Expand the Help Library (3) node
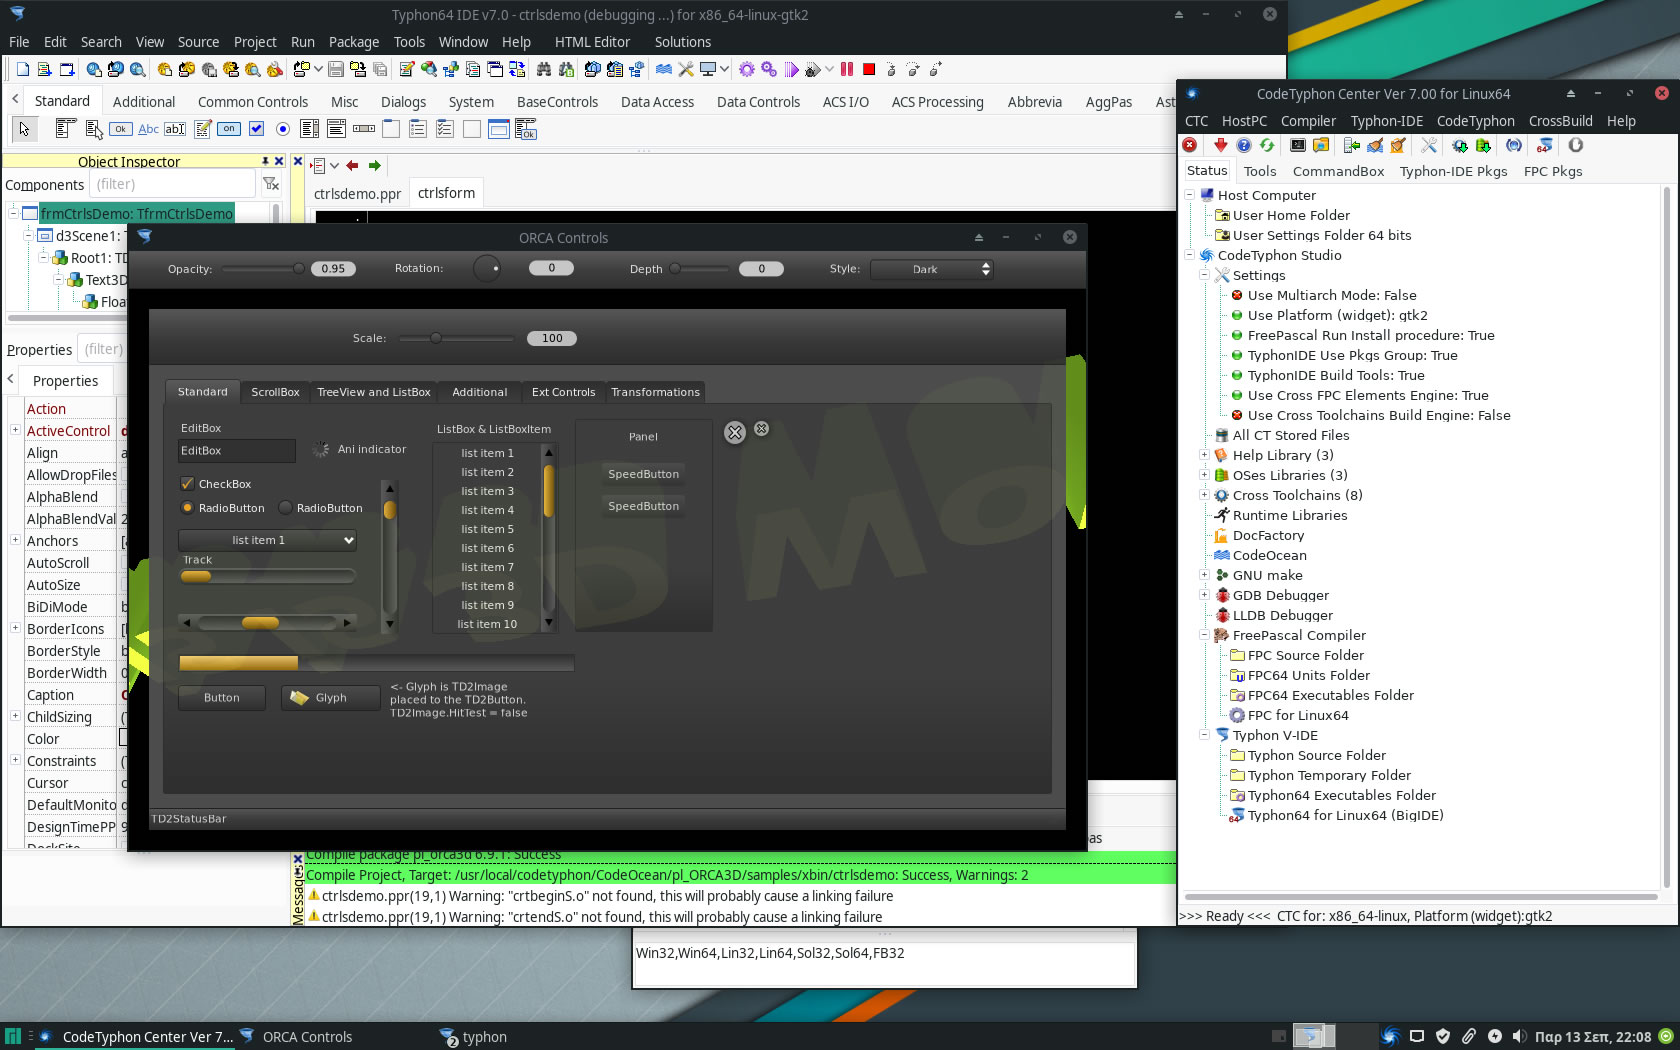The image size is (1680, 1050). point(1204,455)
